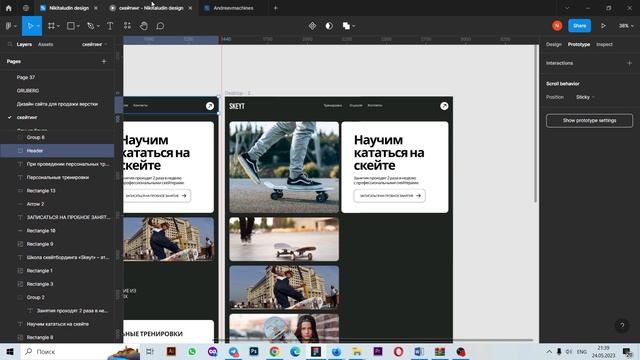
Task: Open Move tool options dropdown arrow
Action: tap(38, 26)
